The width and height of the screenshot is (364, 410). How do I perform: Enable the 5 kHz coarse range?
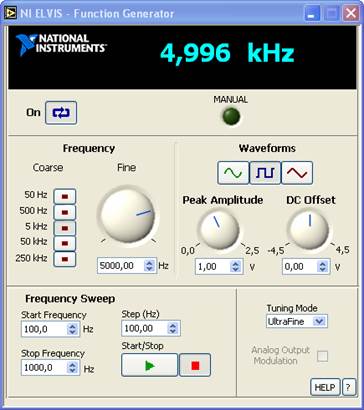(x=65, y=228)
